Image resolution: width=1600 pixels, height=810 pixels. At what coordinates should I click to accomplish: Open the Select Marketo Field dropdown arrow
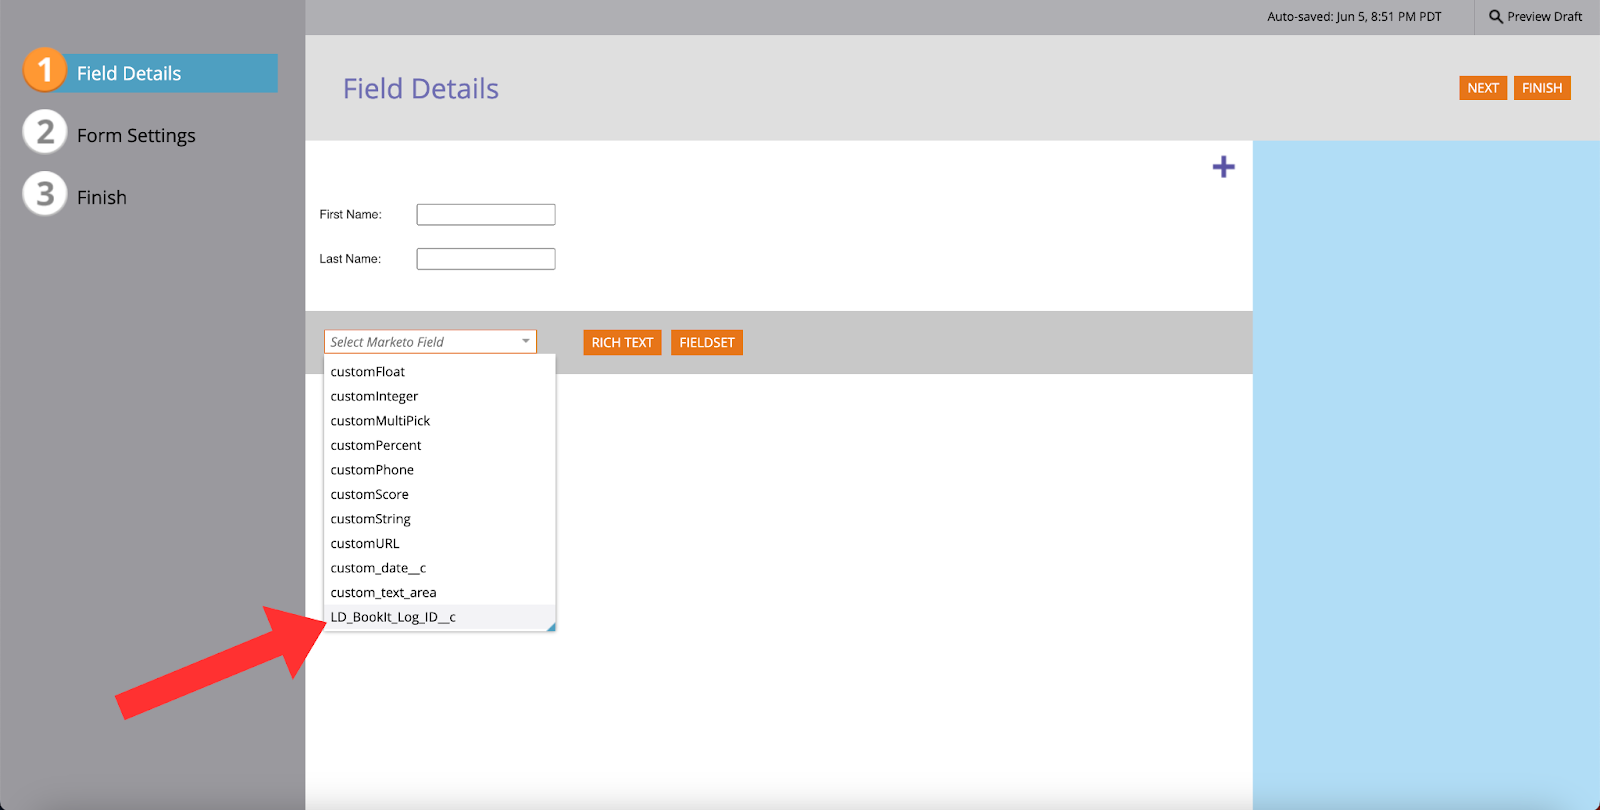pyautogui.click(x=525, y=342)
